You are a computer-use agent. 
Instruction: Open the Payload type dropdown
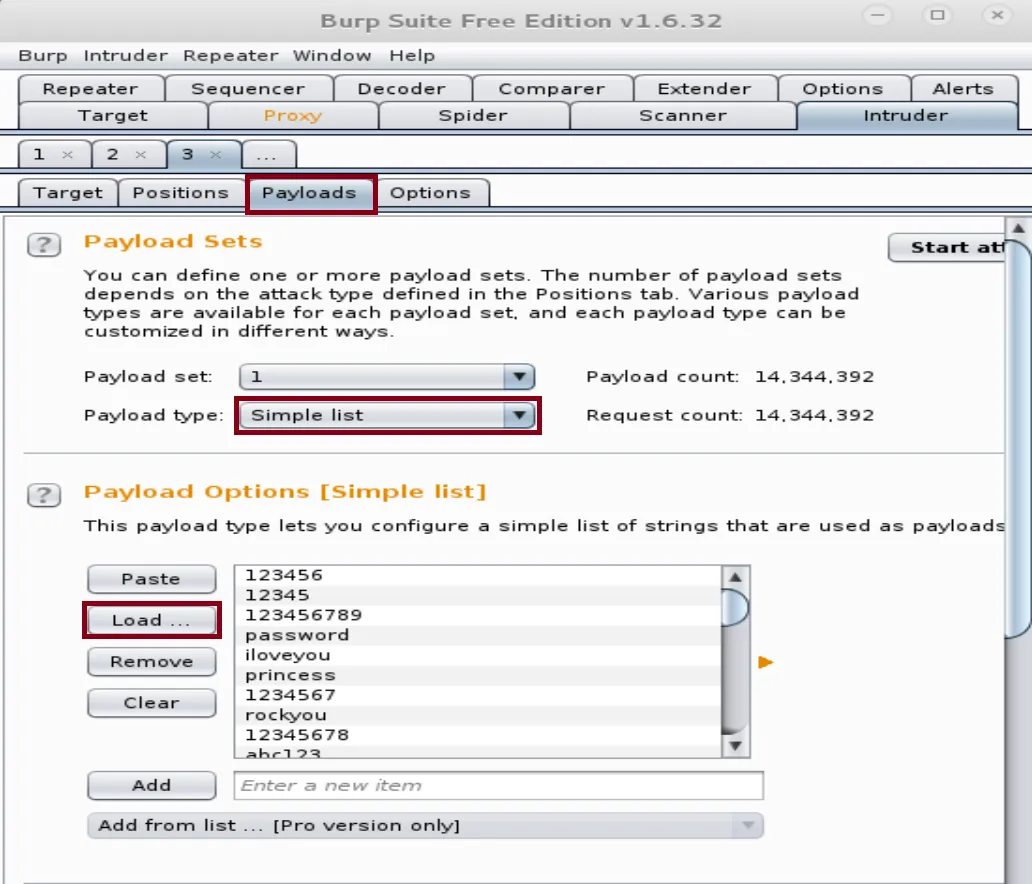coord(387,415)
